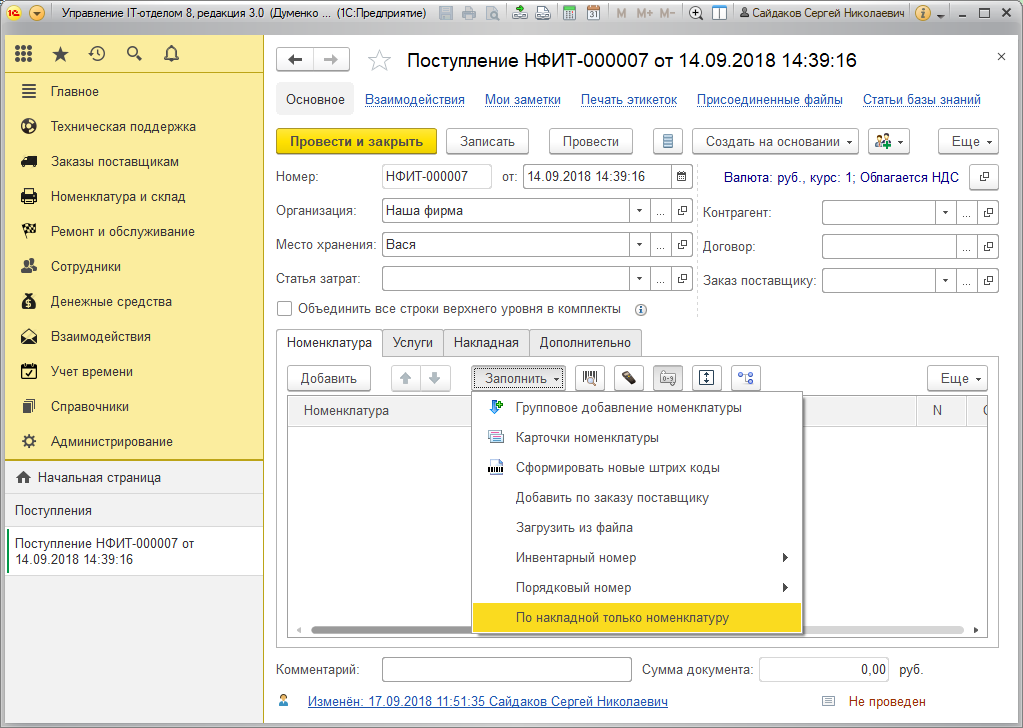Open Favorites star in the sidebar toolbar
1023x728 pixels.
(x=61, y=54)
